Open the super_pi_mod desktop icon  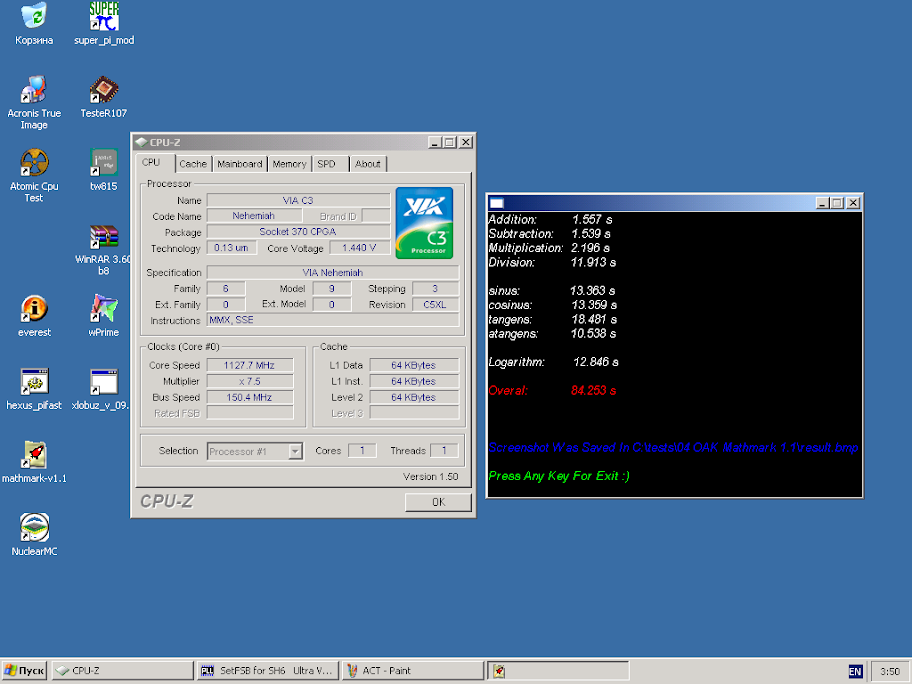coord(104,18)
